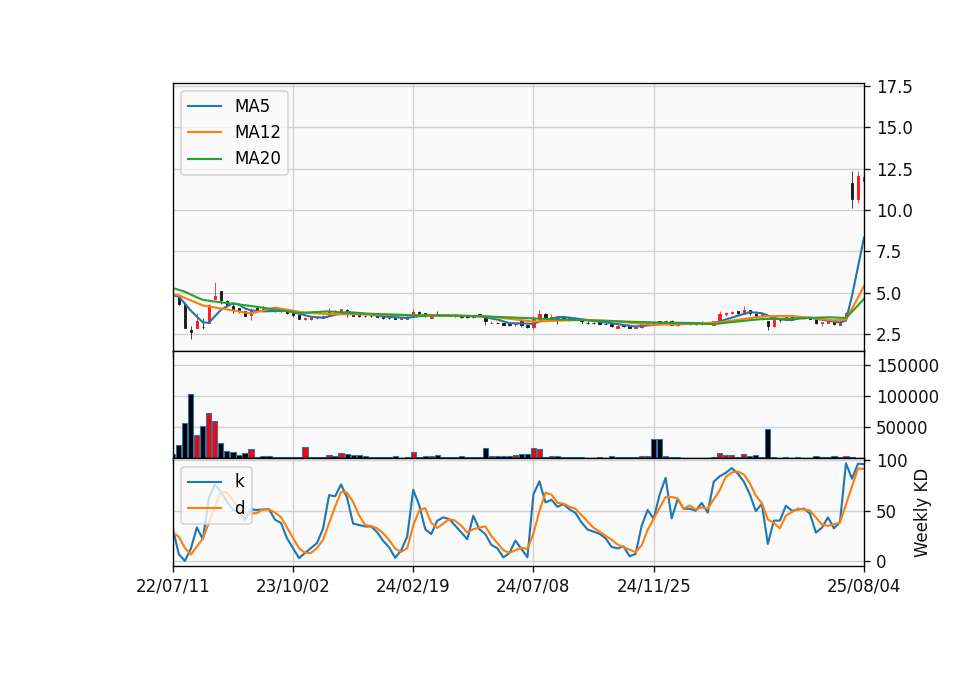Screen dimensions: 960x690
Task: Click the black candlestick near 11
Action: point(852,190)
